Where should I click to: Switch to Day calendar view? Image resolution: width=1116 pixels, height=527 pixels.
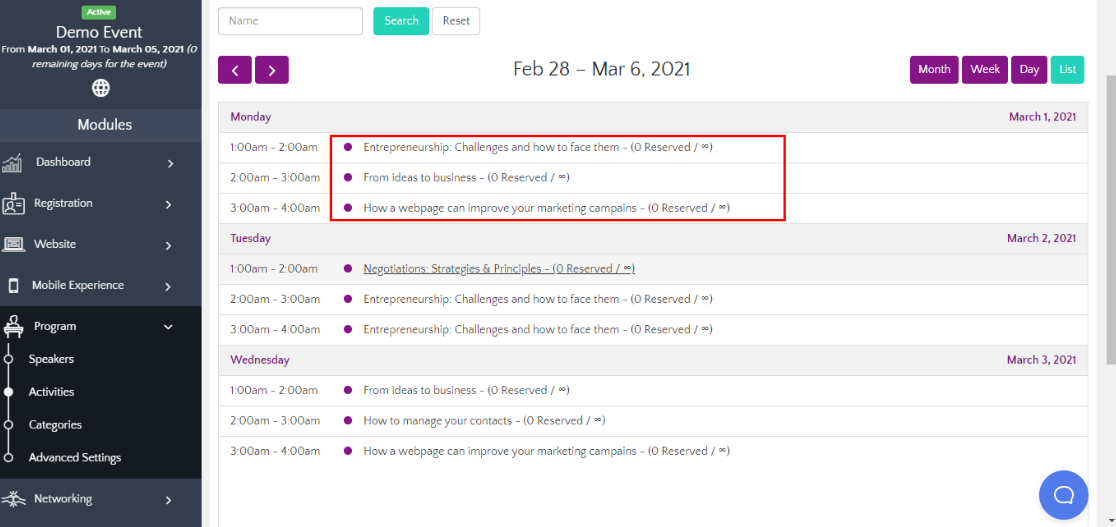point(1029,70)
